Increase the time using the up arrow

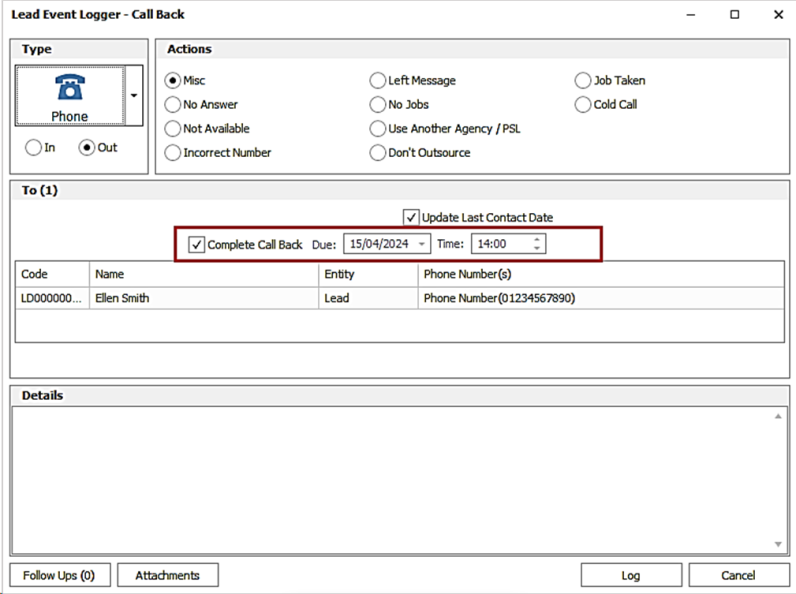(537, 239)
